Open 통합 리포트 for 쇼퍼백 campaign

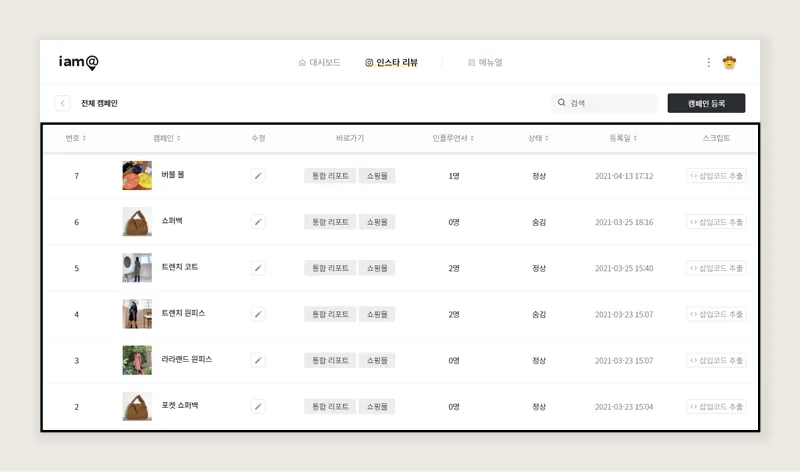330,222
